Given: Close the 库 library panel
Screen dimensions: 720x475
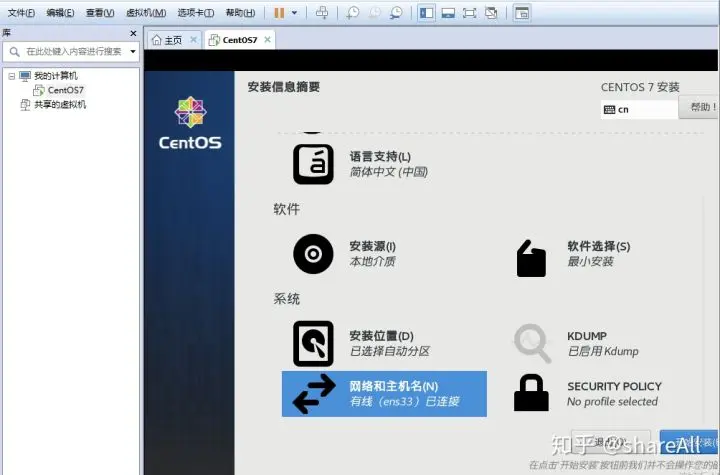Looking at the screenshot, I should [133, 33].
